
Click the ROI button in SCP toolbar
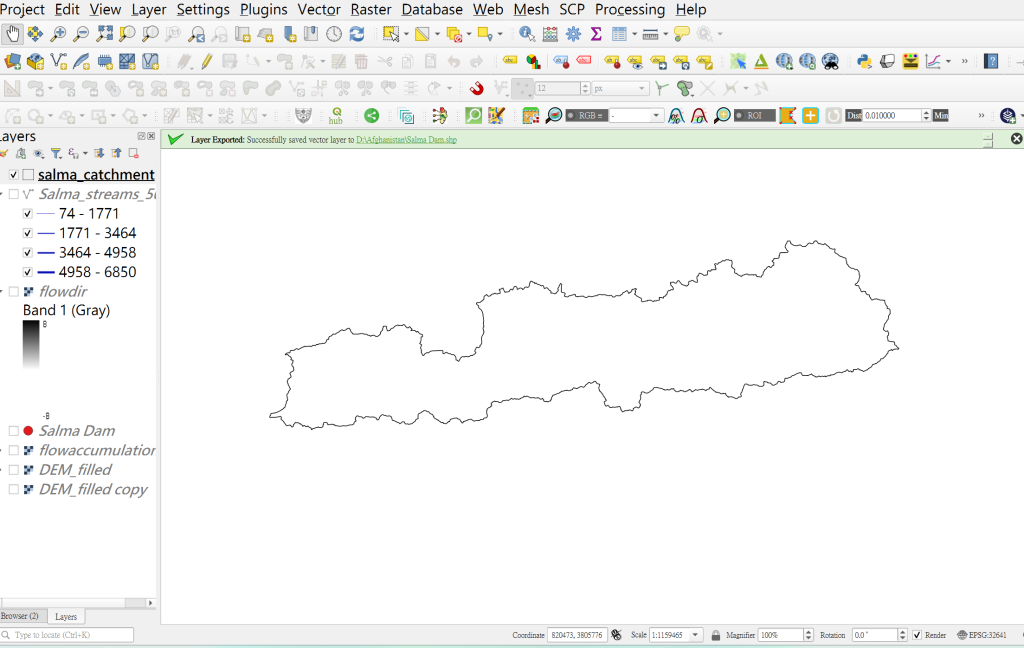coord(754,116)
